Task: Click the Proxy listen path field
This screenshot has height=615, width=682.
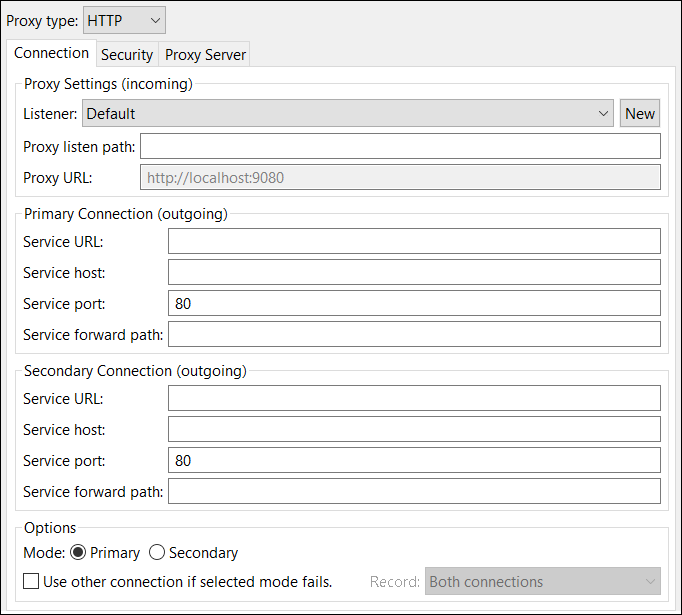Action: 400,146
